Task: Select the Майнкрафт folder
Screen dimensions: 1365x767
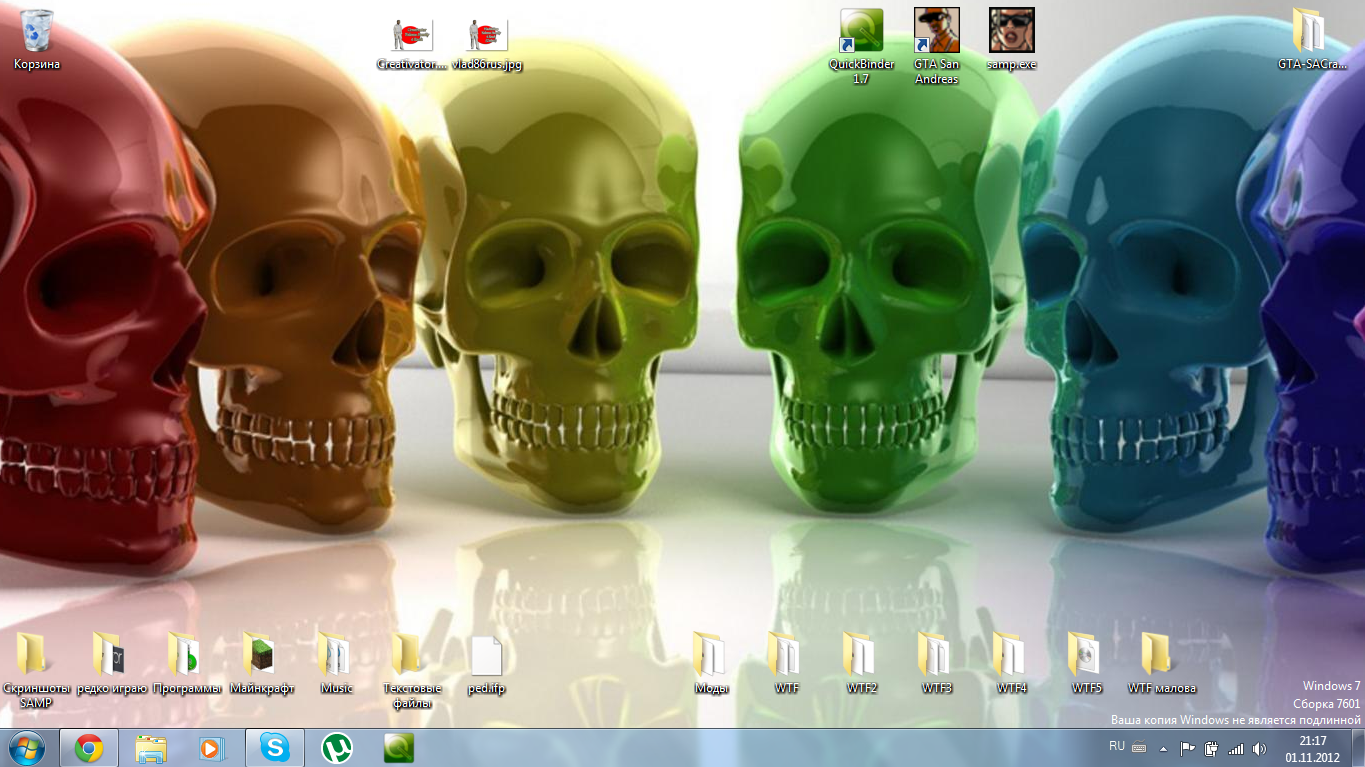Action: tap(262, 664)
